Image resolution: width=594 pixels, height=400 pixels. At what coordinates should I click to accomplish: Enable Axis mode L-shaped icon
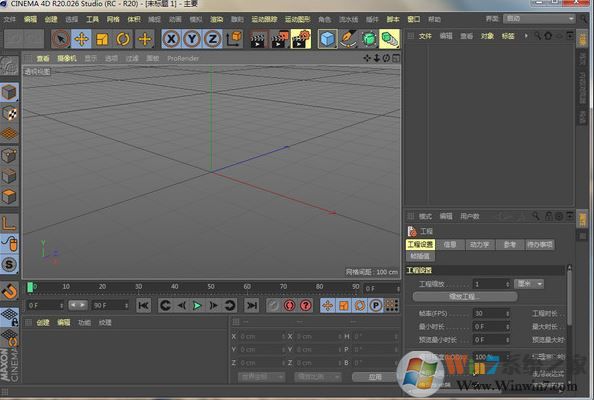(9, 223)
